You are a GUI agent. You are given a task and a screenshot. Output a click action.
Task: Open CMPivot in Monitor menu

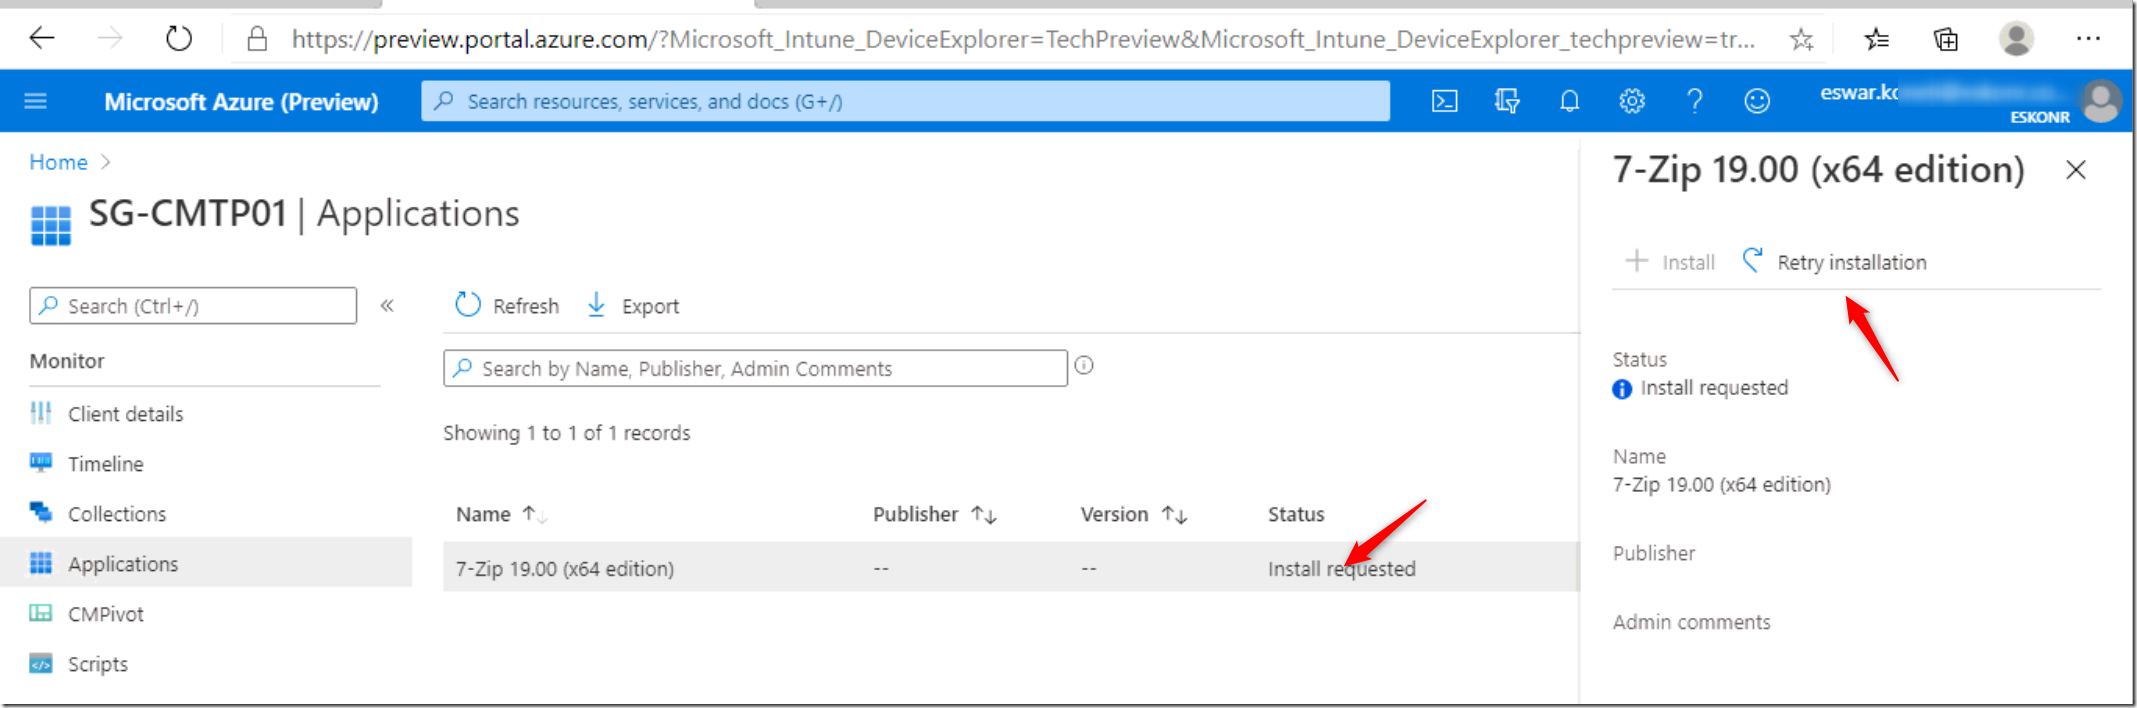click(105, 614)
